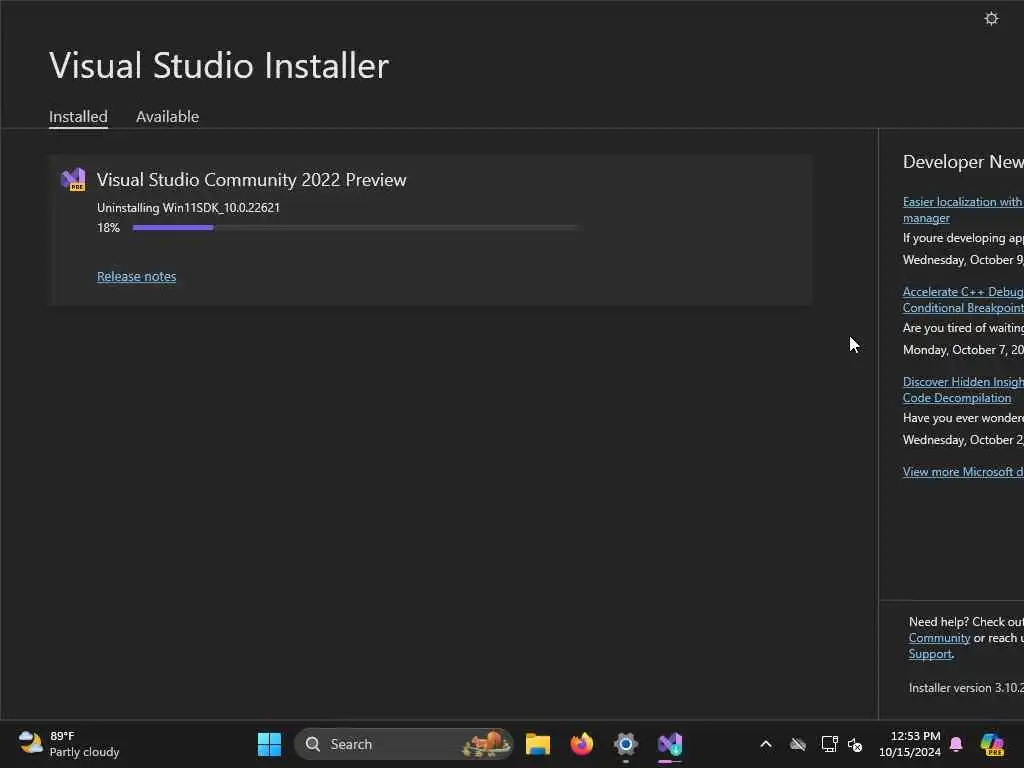Click Visual Studio Installer taskbar icon
Viewport: 1024px width, 768px height.
pos(670,744)
